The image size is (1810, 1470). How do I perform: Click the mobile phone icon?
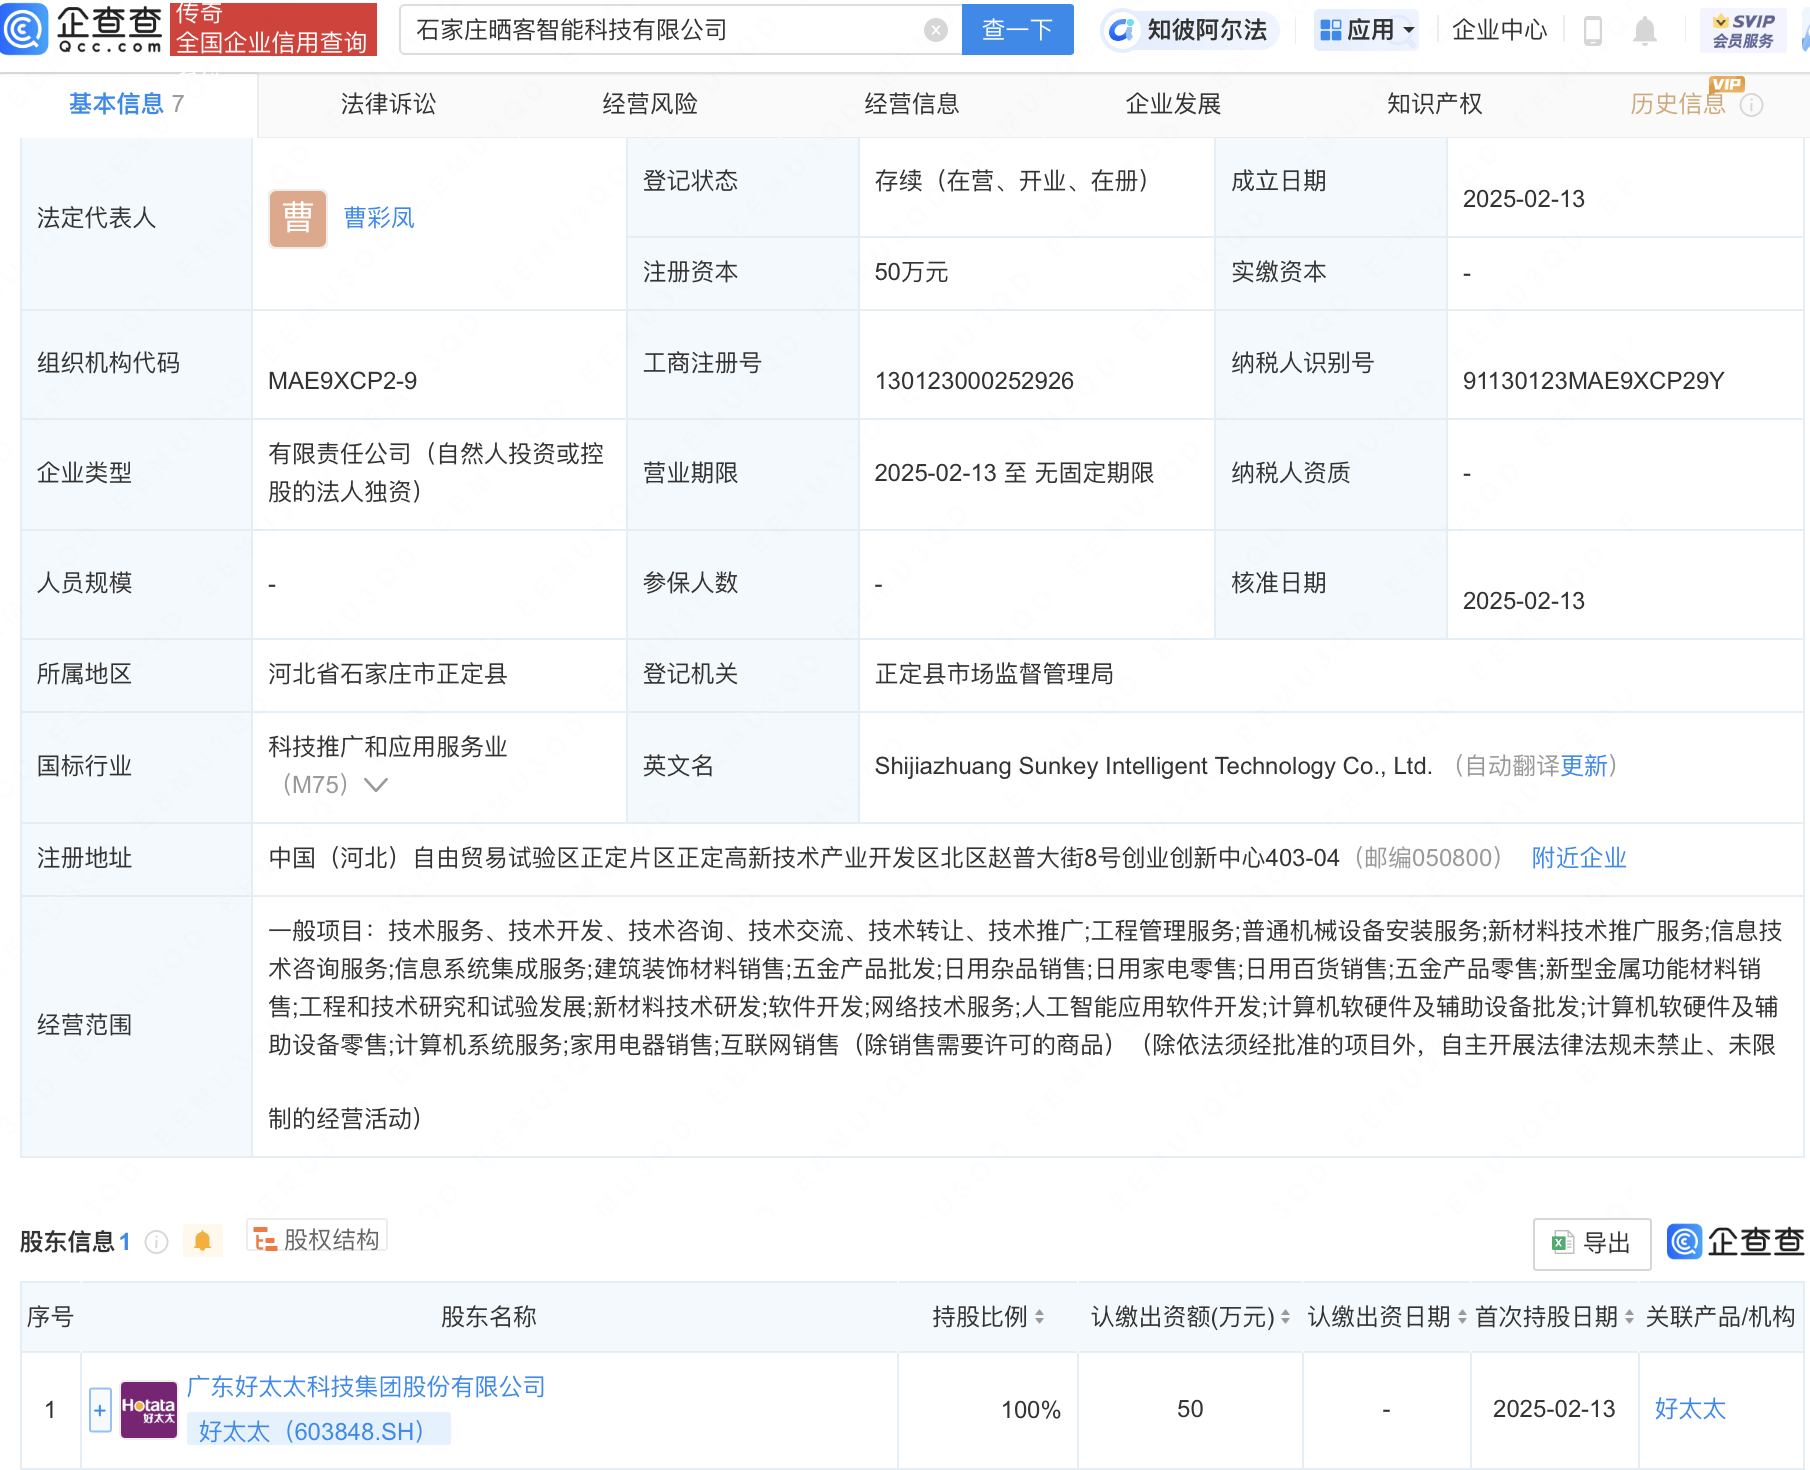1593,31
